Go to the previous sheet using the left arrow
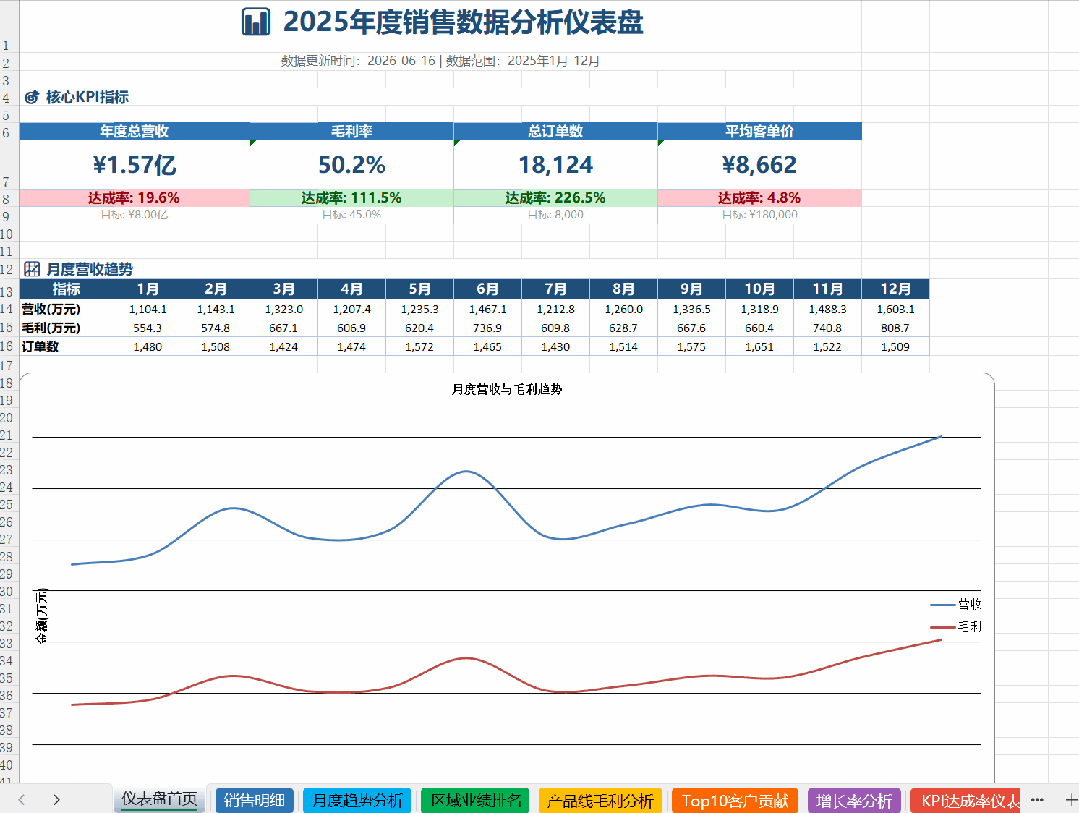This screenshot has width=1079, height=813. (22, 800)
